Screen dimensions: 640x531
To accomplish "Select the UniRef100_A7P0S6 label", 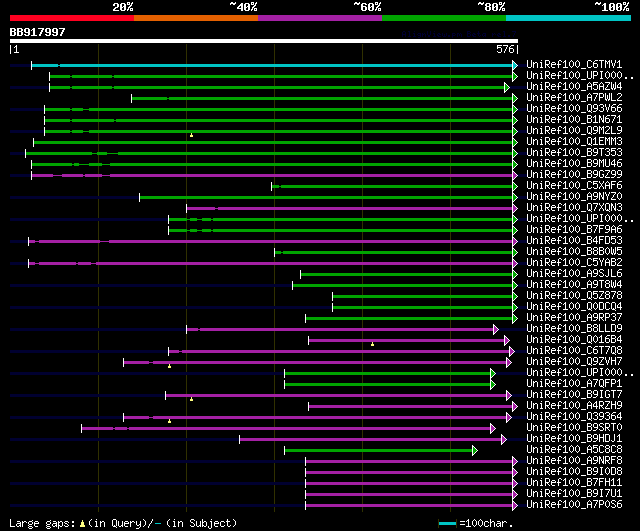I will pyautogui.click(x=574, y=505).
